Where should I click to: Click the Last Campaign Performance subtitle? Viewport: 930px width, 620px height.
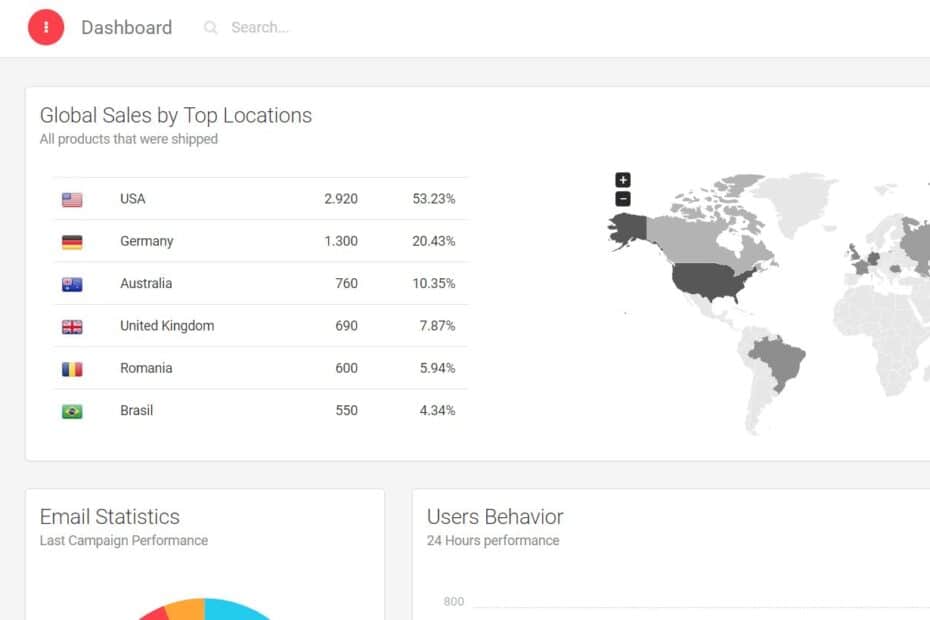(x=124, y=540)
